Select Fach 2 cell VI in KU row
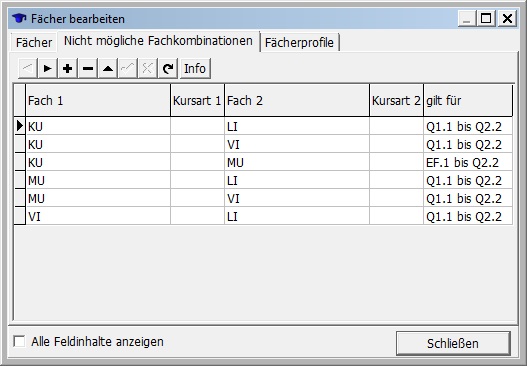This screenshot has width=527, height=366. (x=297, y=145)
